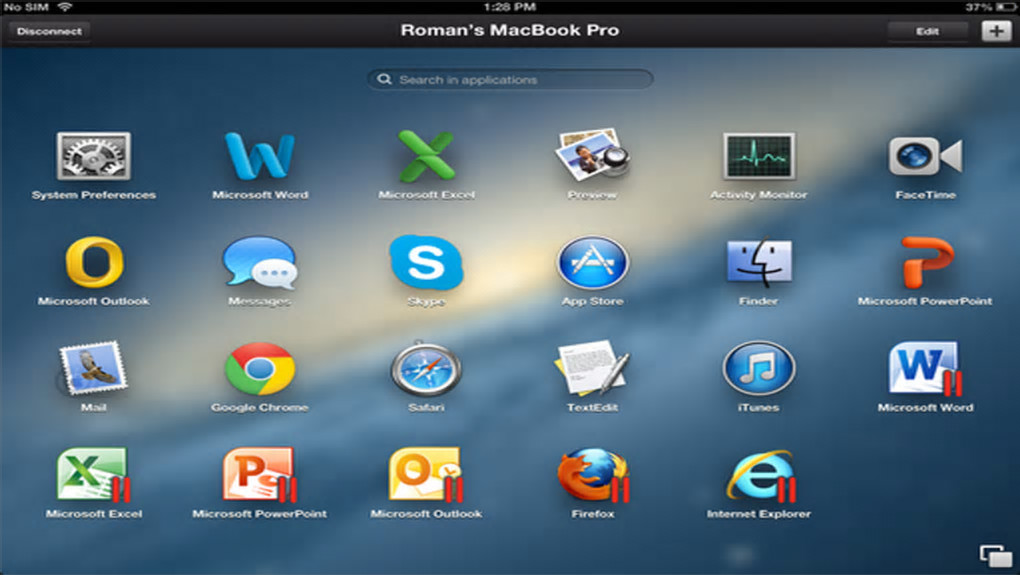Open Internet Explorer icon
This screenshot has height=575, width=1020.
[760, 475]
